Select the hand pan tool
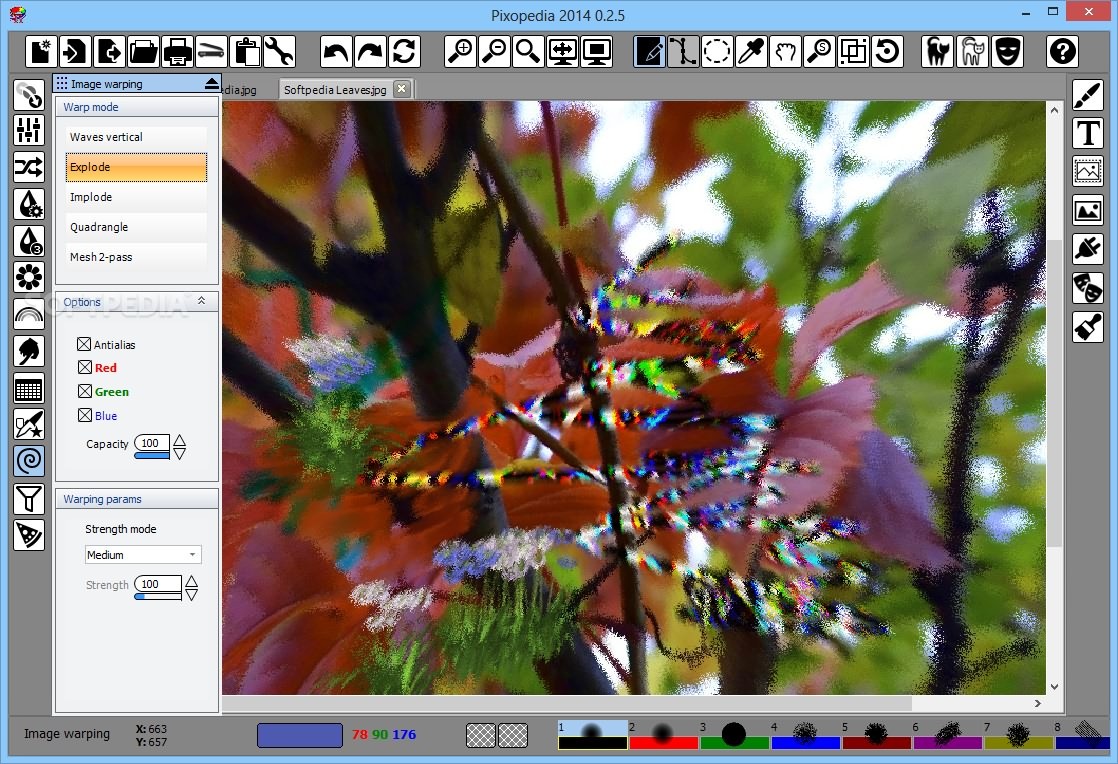The height and width of the screenshot is (764, 1118). [x=786, y=51]
